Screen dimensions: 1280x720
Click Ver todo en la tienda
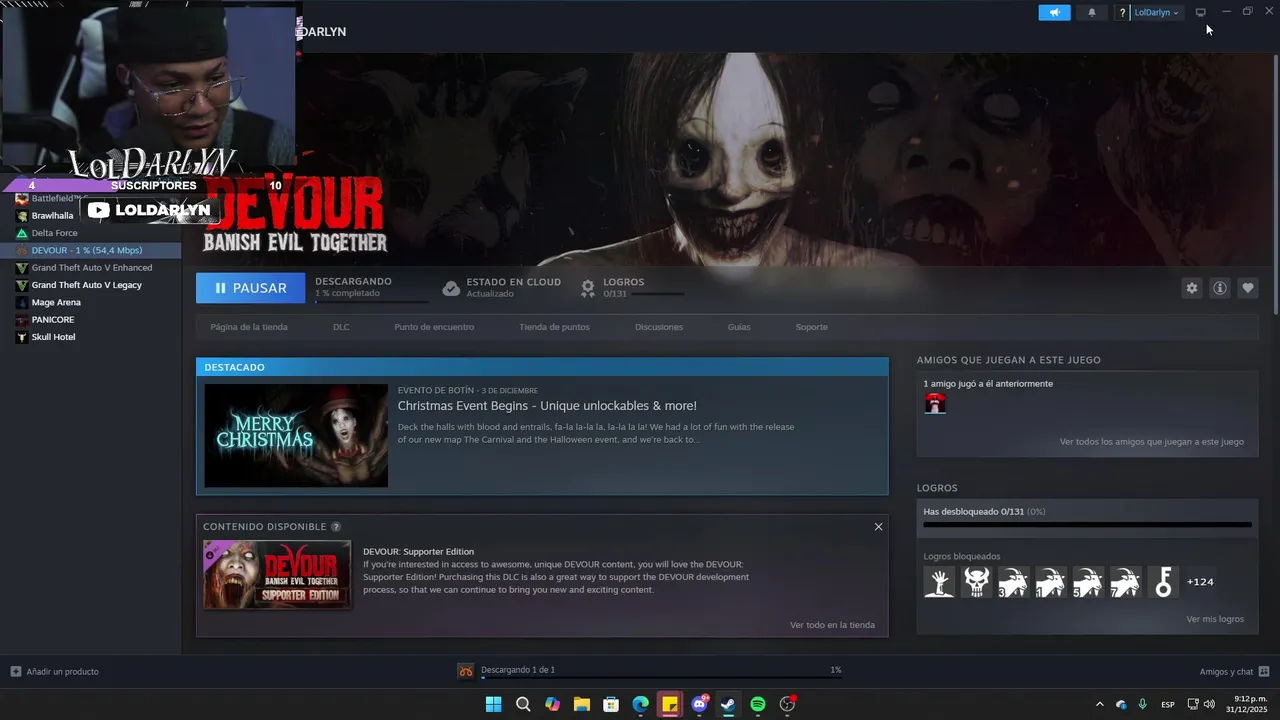point(832,625)
